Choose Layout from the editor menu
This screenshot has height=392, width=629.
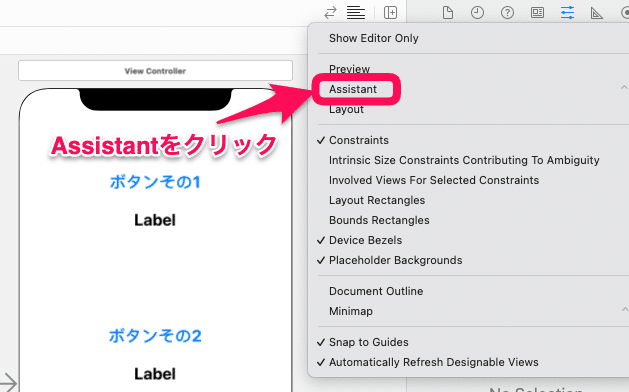[x=346, y=109]
